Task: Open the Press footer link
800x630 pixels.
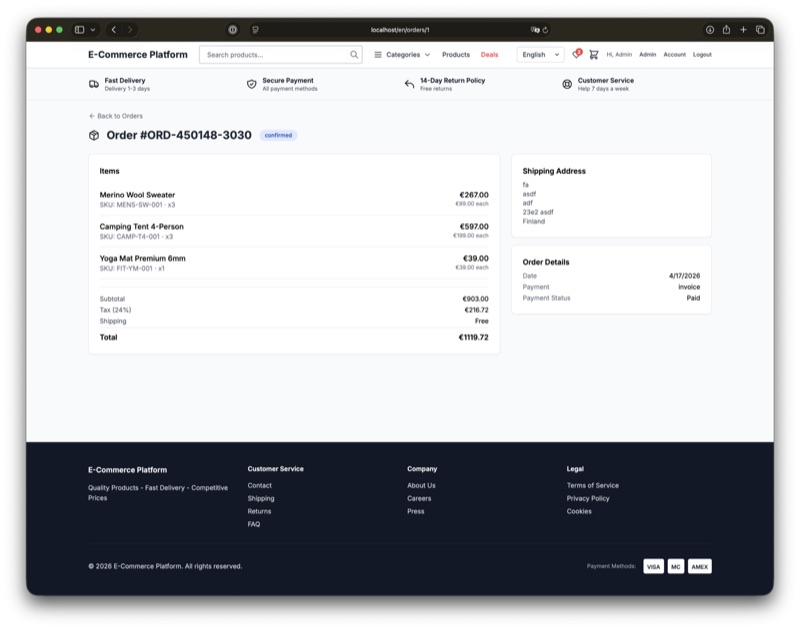Action: click(415, 511)
